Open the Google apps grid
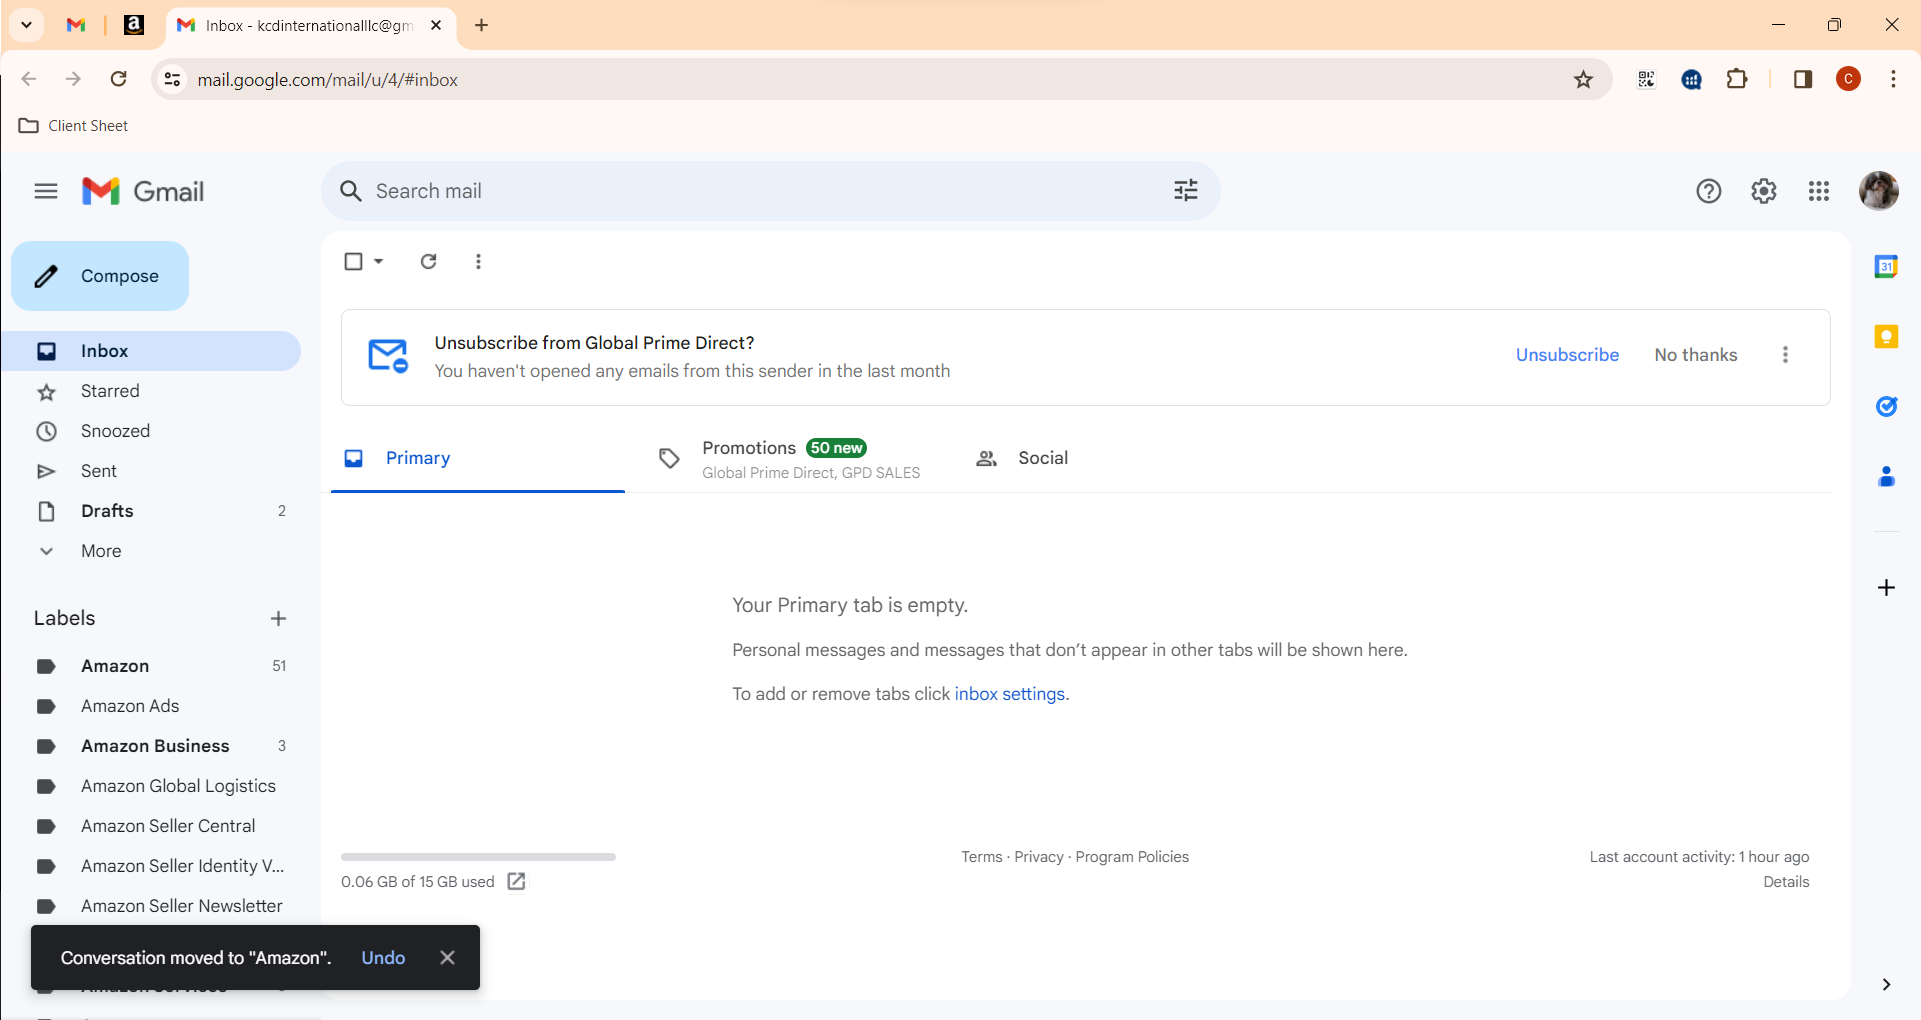This screenshot has height=1020, width=1921. coord(1819,191)
